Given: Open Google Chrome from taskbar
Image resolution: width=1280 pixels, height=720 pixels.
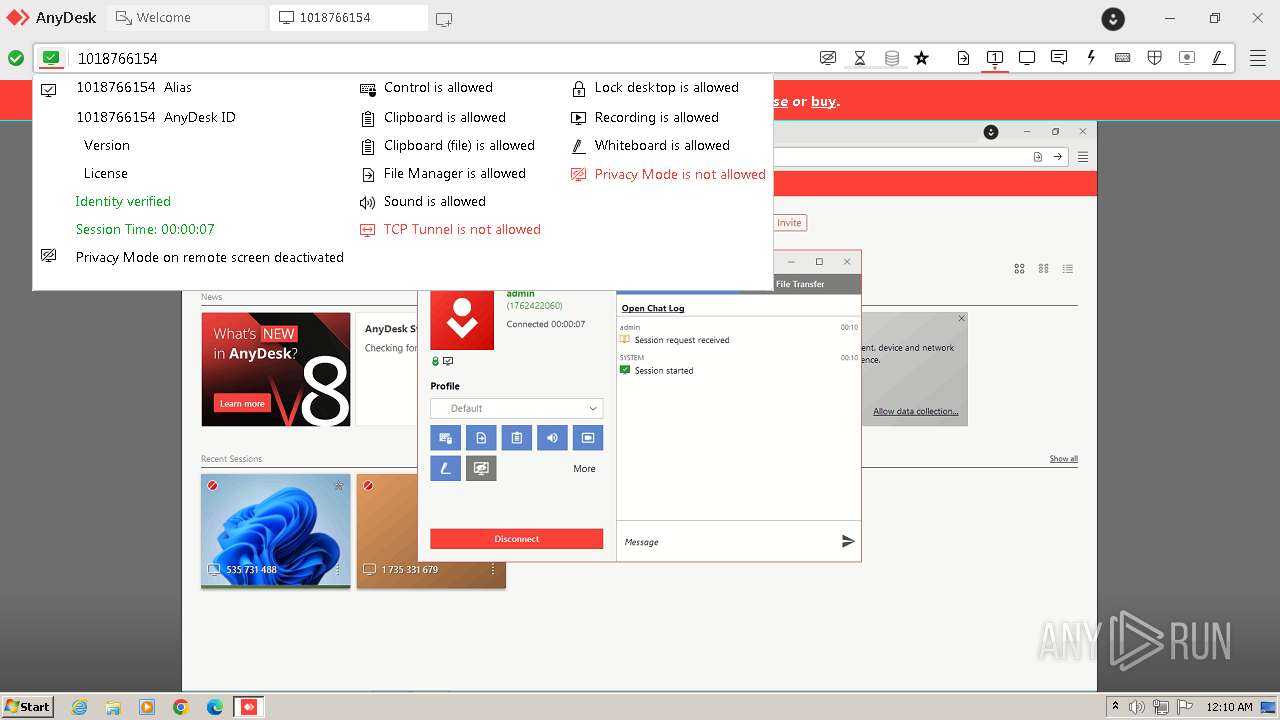Looking at the screenshot, I should (x=180, y=707).
